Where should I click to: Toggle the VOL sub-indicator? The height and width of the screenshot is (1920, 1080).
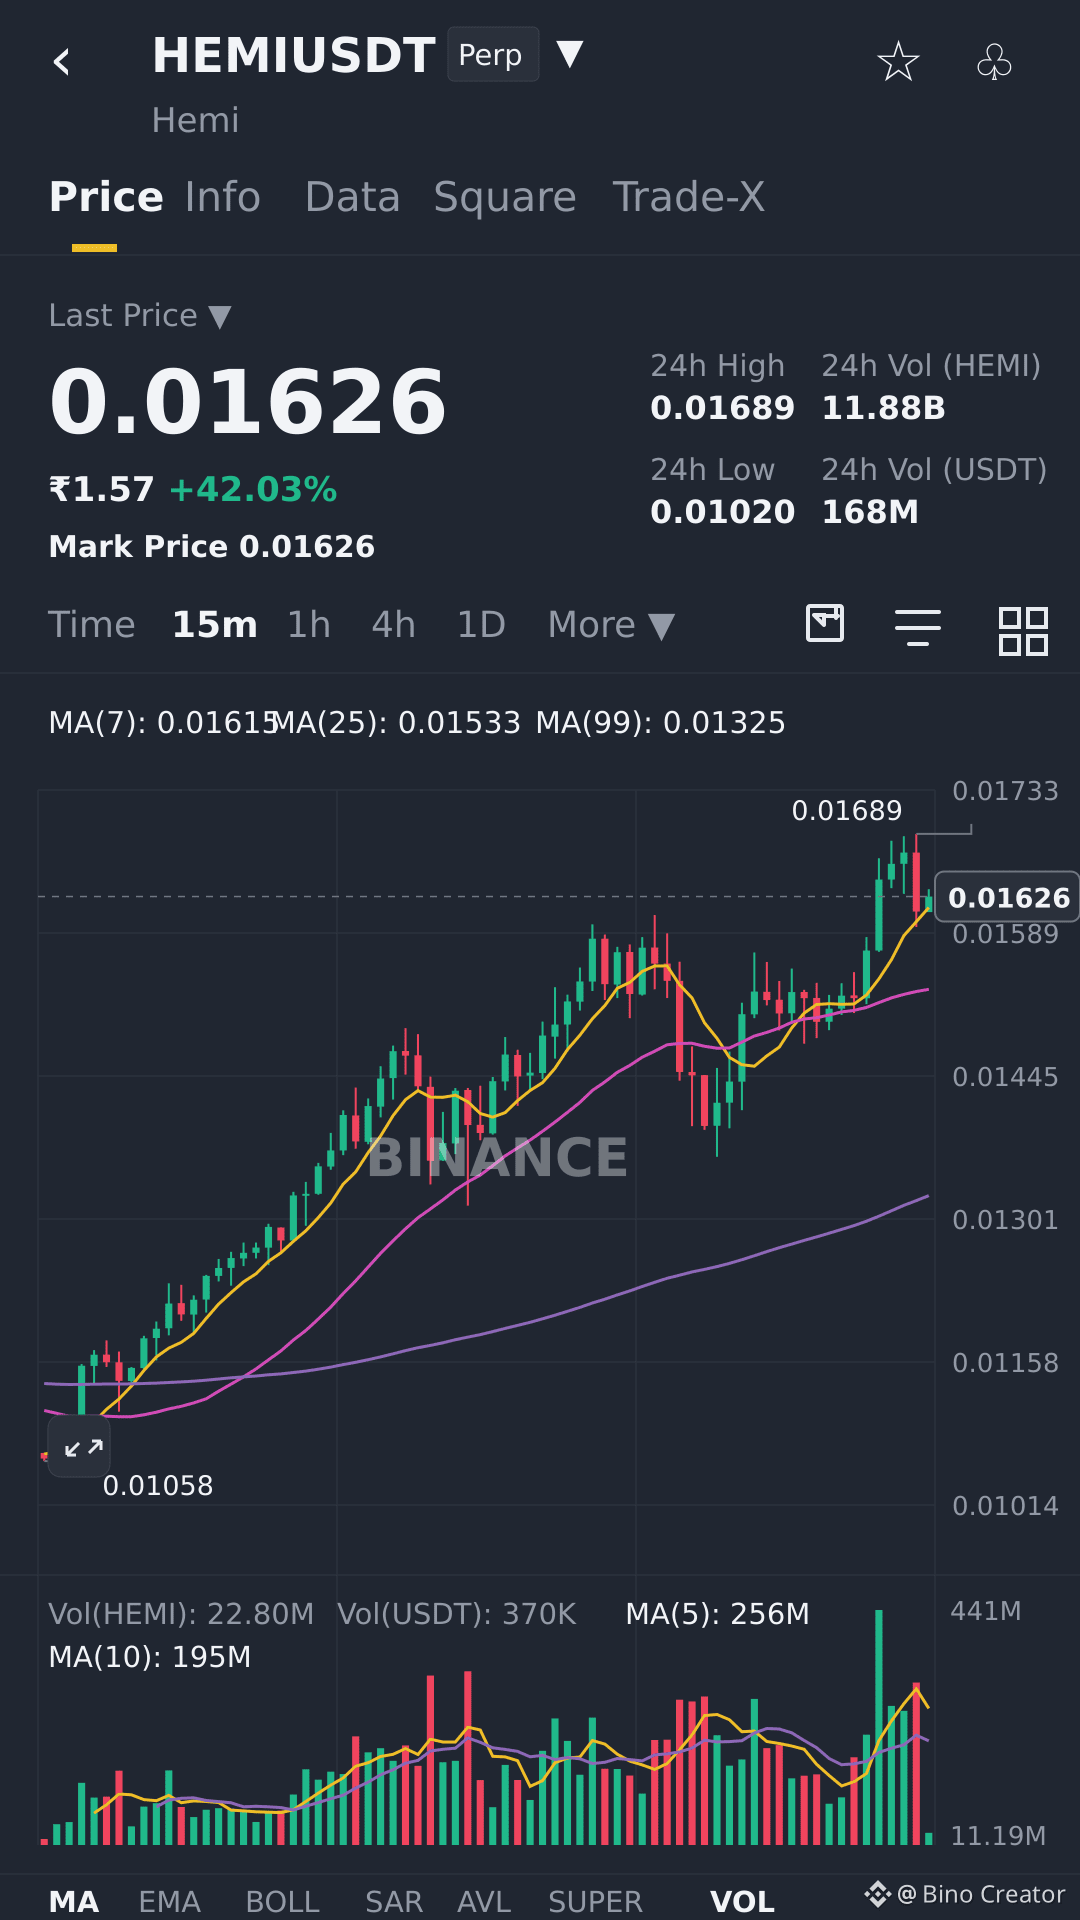[x=742, y=1901]
